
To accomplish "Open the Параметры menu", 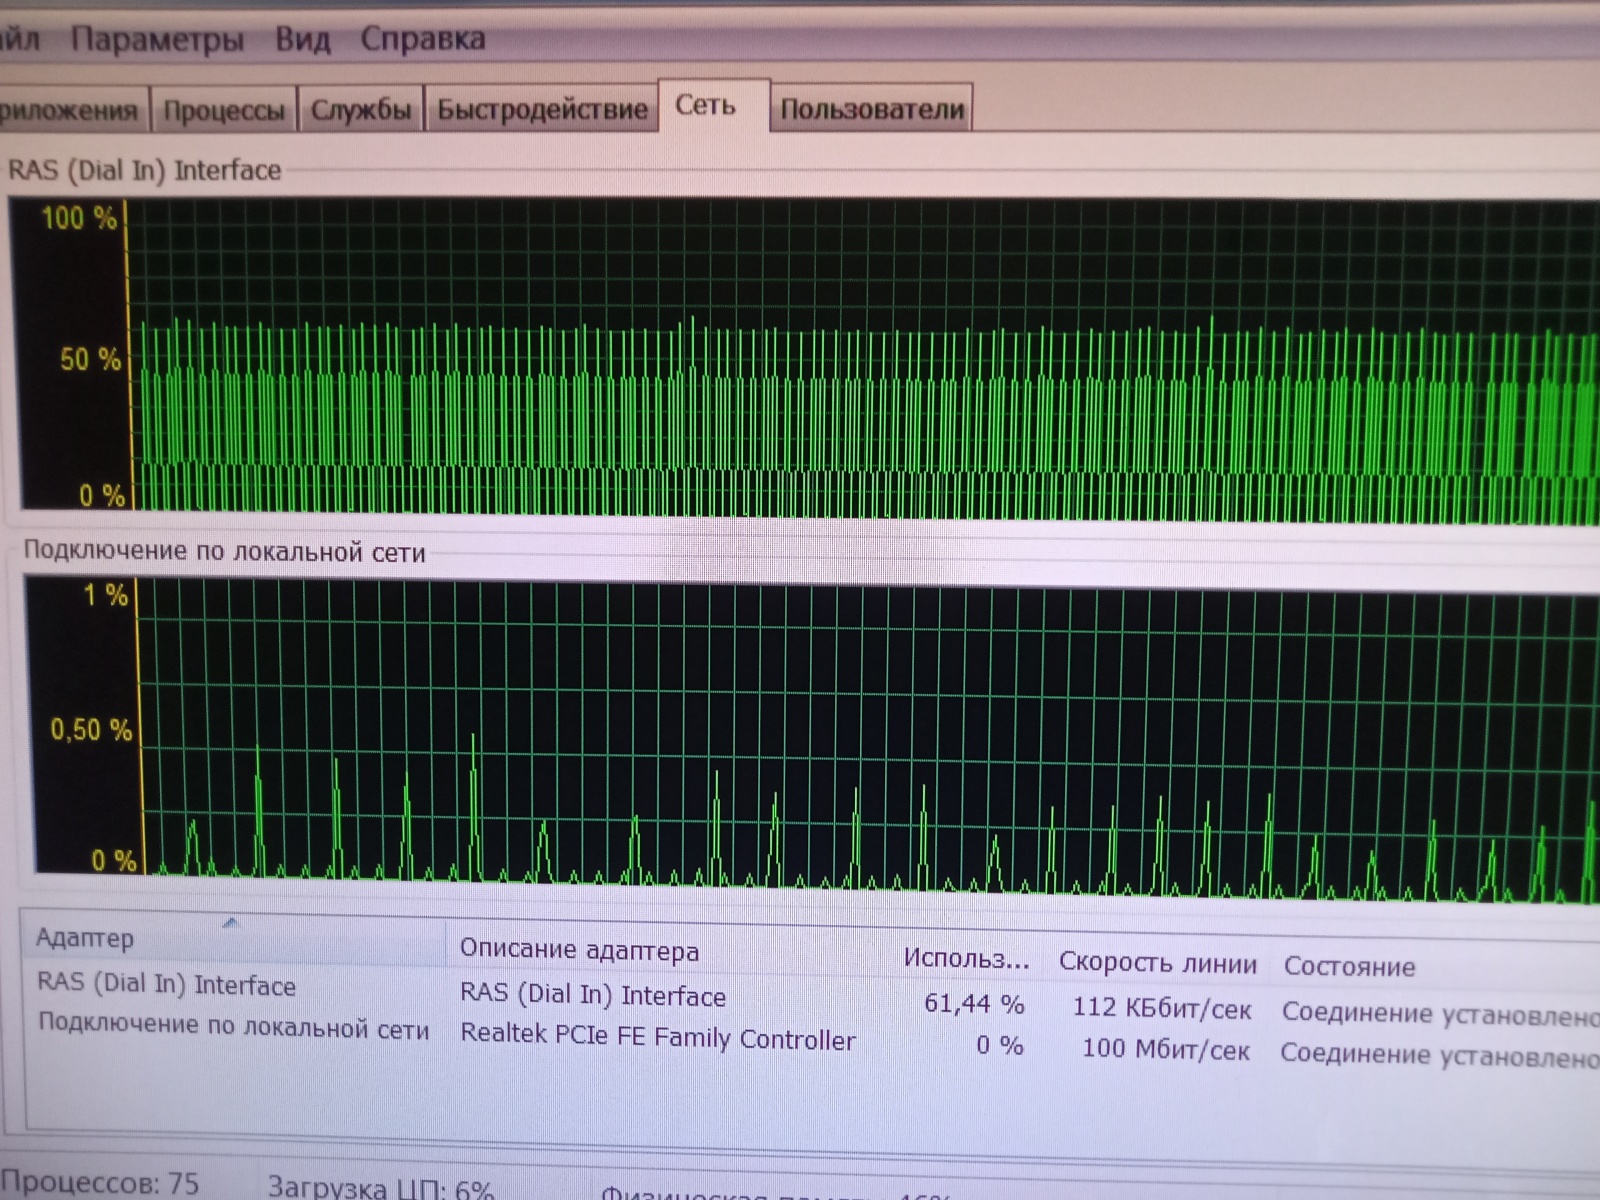I will (157, 40).
